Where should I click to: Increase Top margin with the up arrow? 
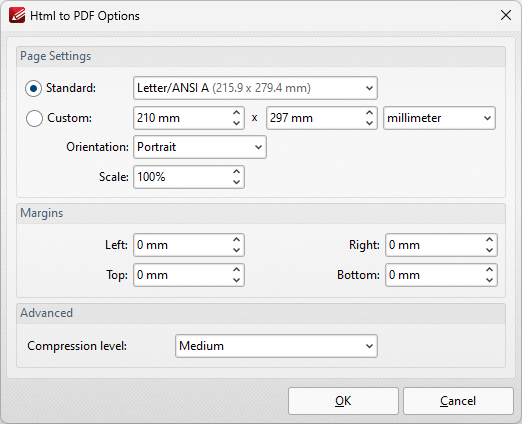tap(236, 270)
